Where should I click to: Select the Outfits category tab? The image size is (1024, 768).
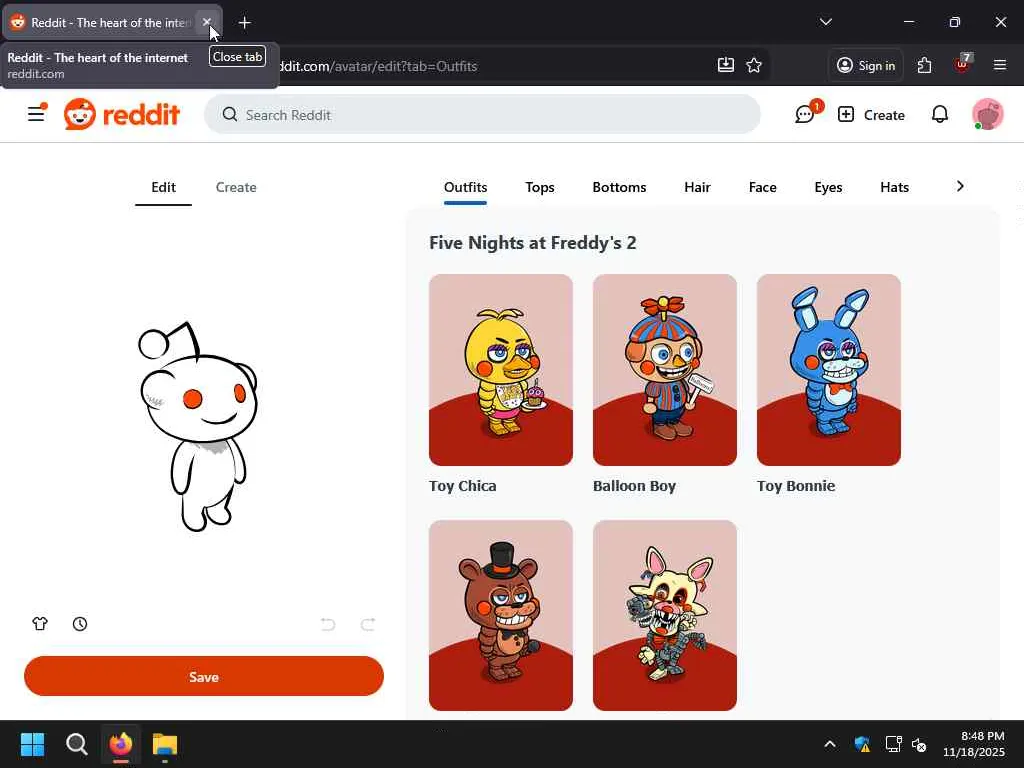tap(465, 187)
